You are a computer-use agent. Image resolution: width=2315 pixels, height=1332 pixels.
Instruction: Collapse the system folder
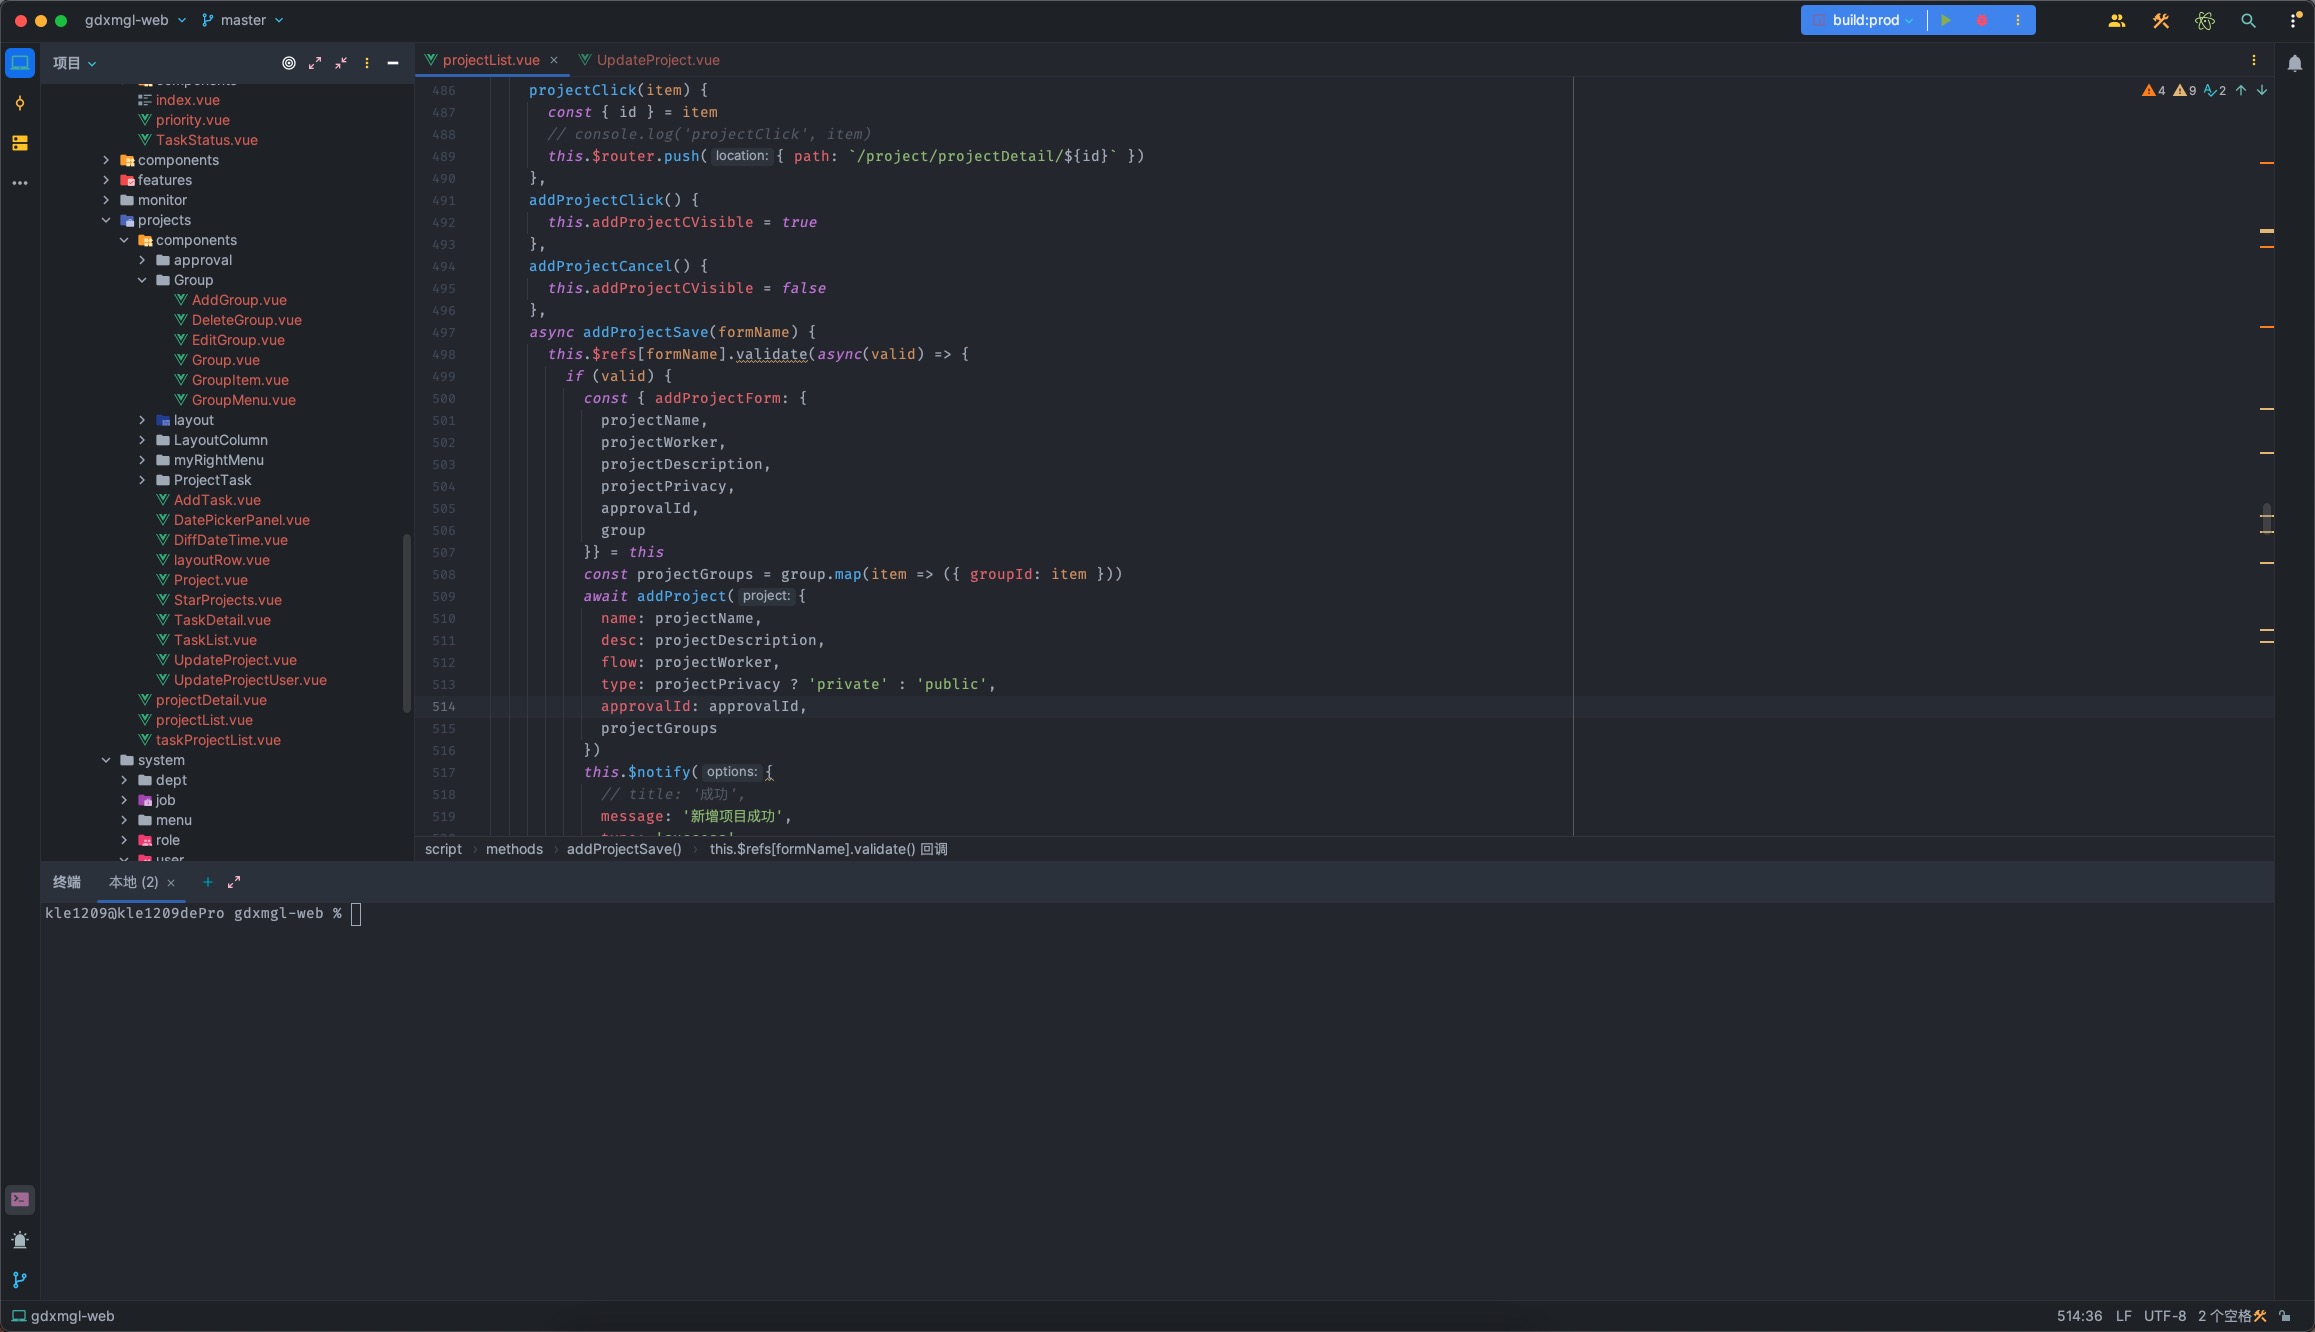pos(106,760)
